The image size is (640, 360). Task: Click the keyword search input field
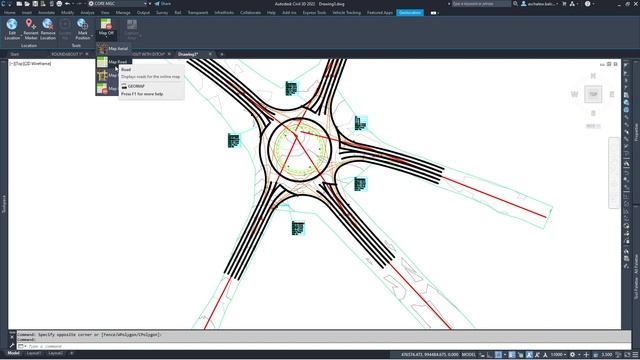click(x=481, y=4)
